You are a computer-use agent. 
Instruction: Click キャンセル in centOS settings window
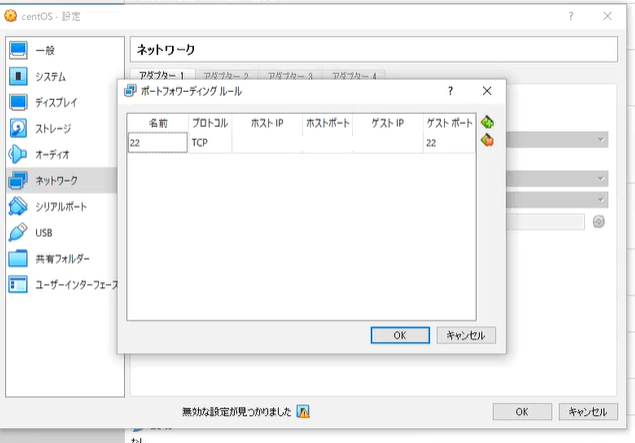(588, 412)
